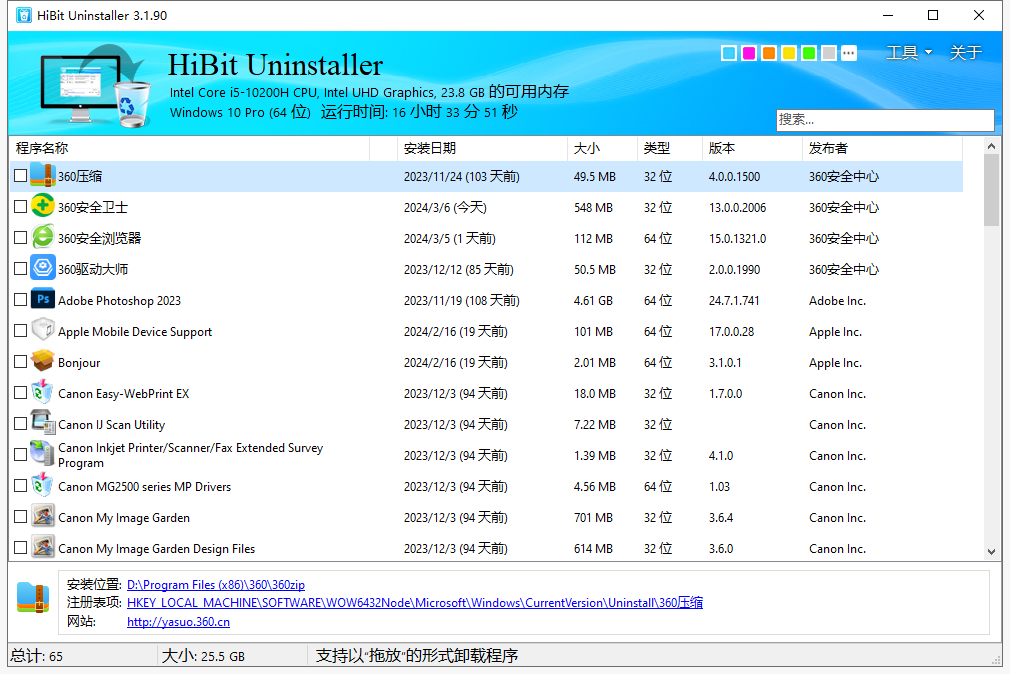1010x674 pixels.
Task: Click the list scrollbar up arrow
Action: [x=991, y=146]
